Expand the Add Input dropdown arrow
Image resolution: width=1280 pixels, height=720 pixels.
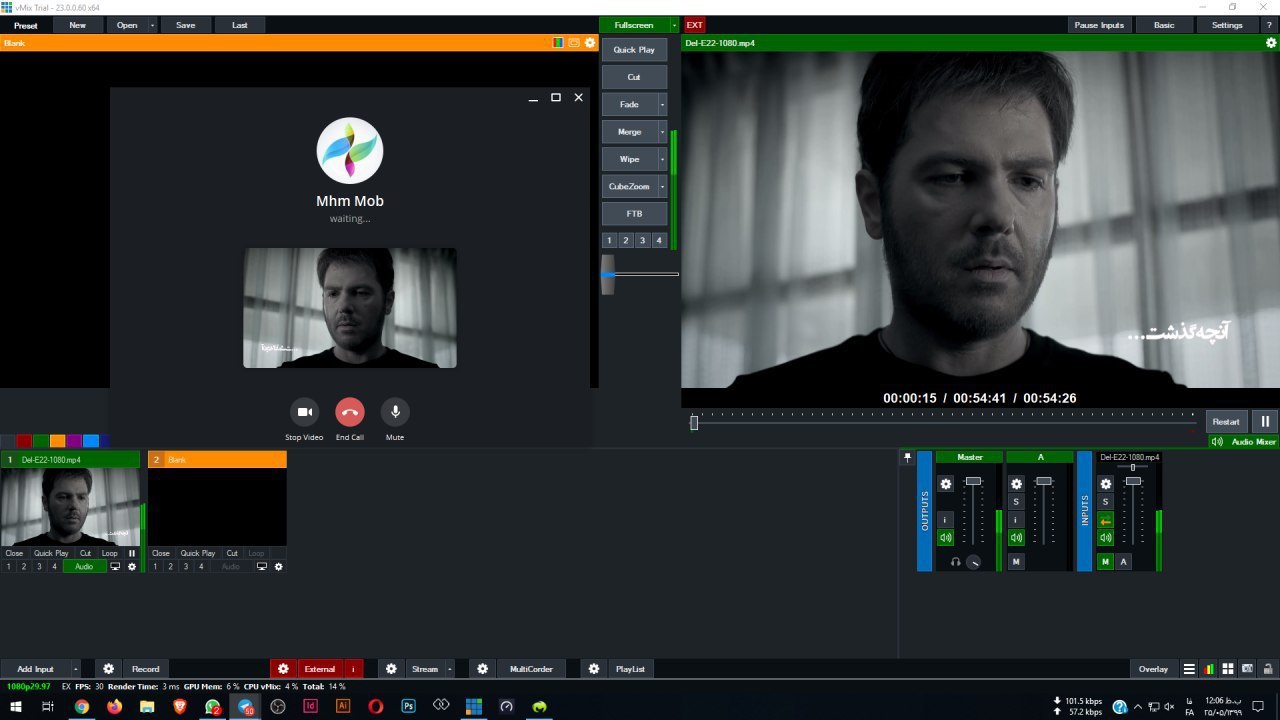click(75, 669)
